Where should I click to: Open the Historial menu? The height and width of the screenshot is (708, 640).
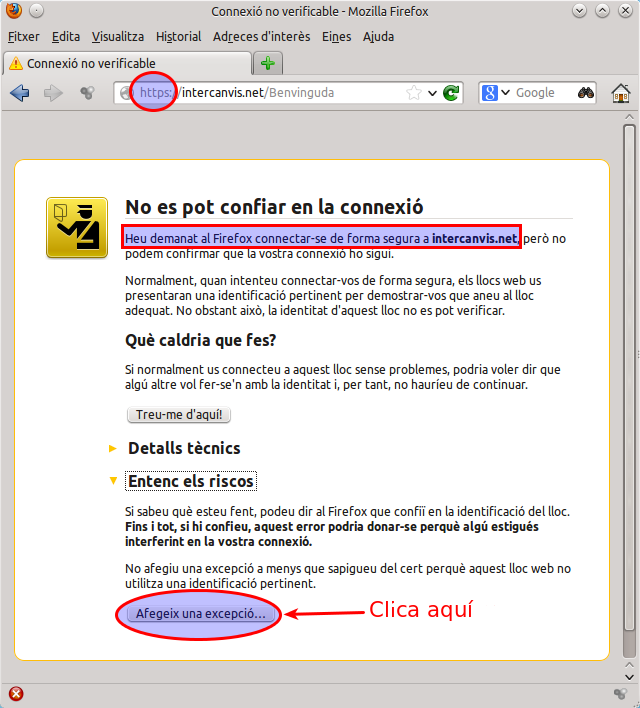tap(178, 37)
